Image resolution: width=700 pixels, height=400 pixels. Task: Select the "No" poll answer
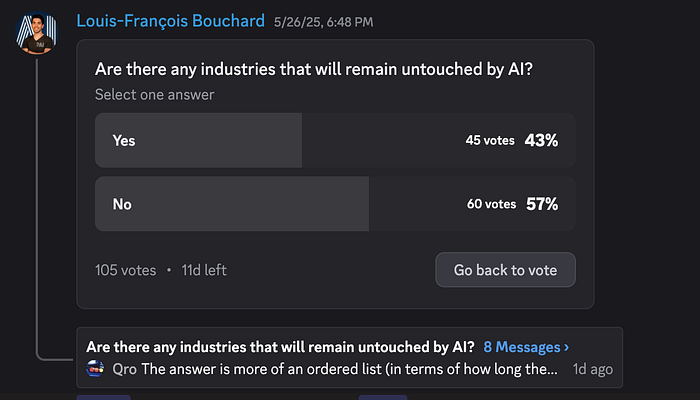(122, 204)
